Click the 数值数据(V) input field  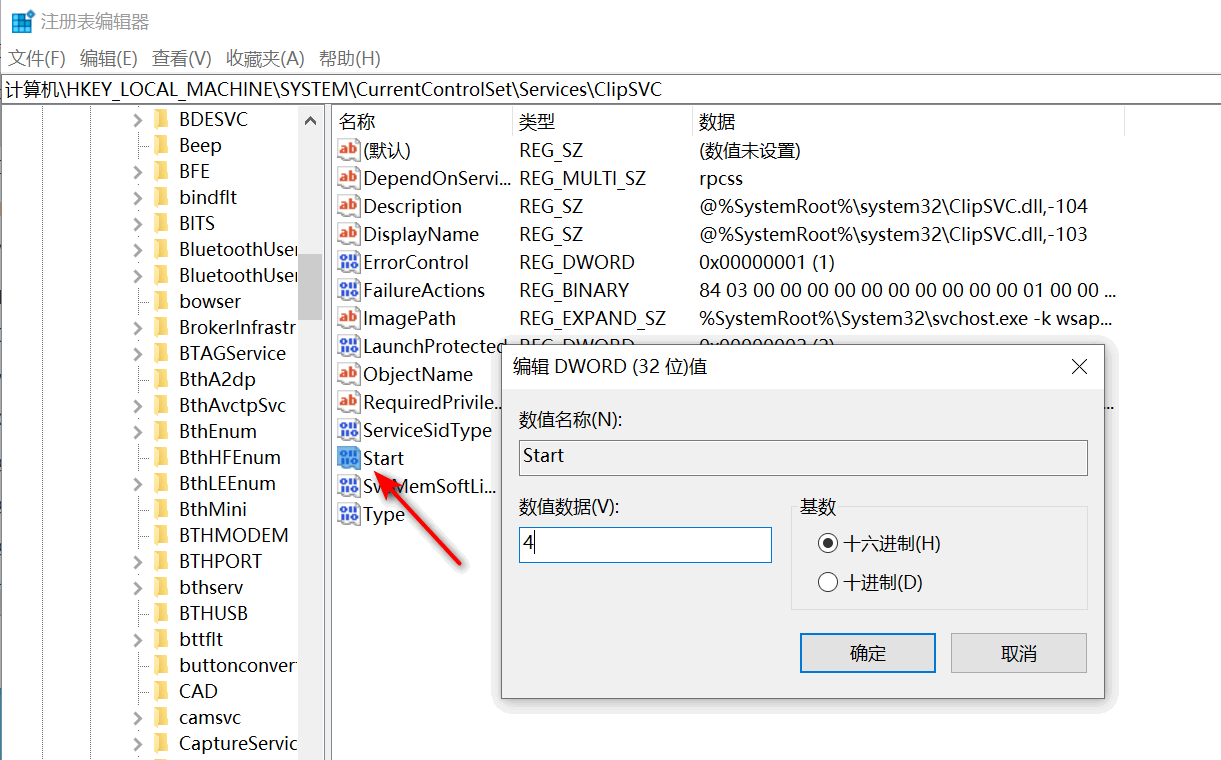tap(645, 545)
